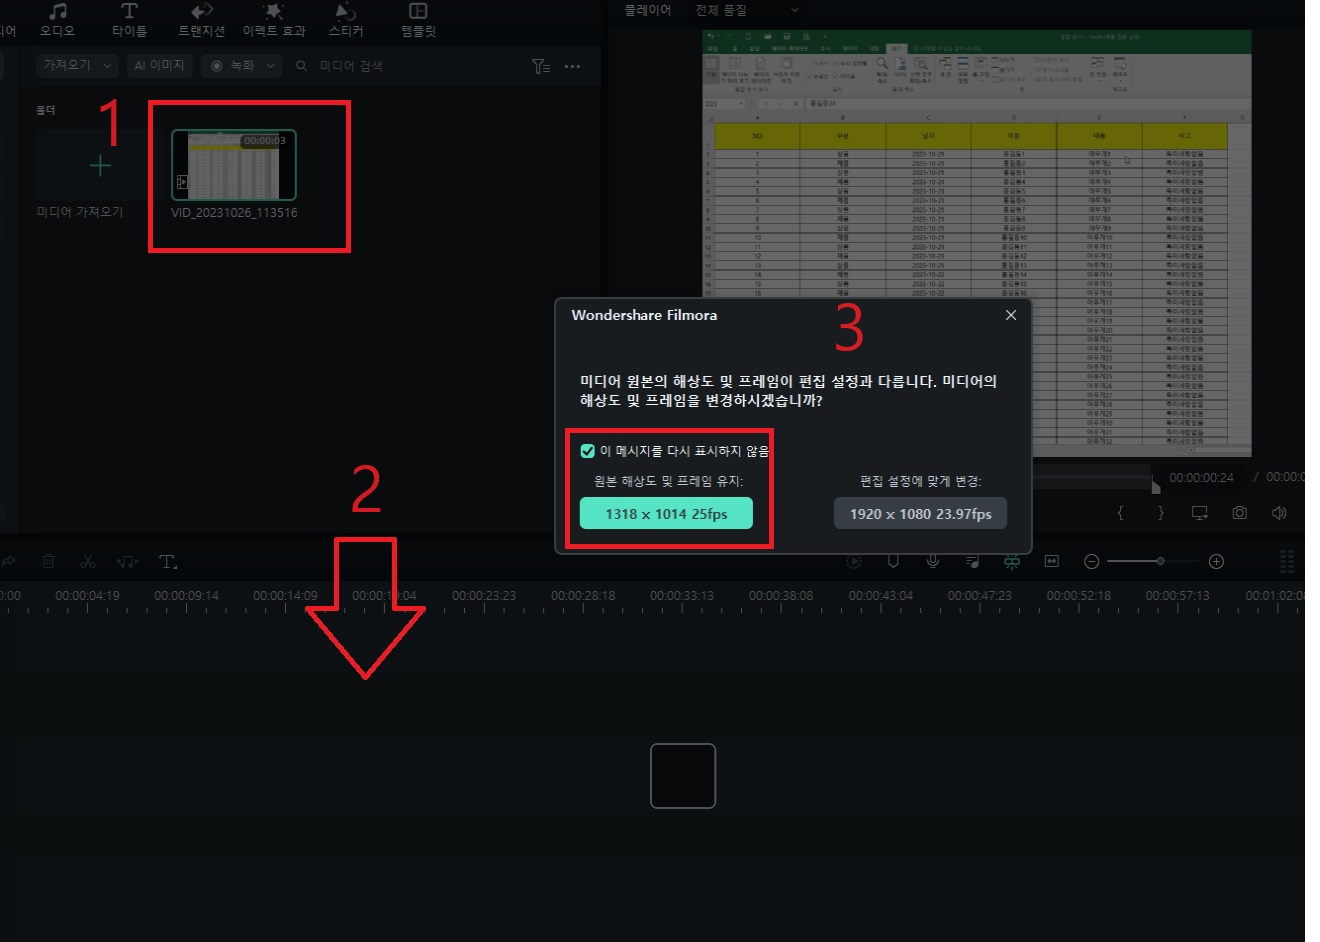Click the plus zoom in timeline button
Viewport: 1320px width, 942px height.
[1216, 562]
